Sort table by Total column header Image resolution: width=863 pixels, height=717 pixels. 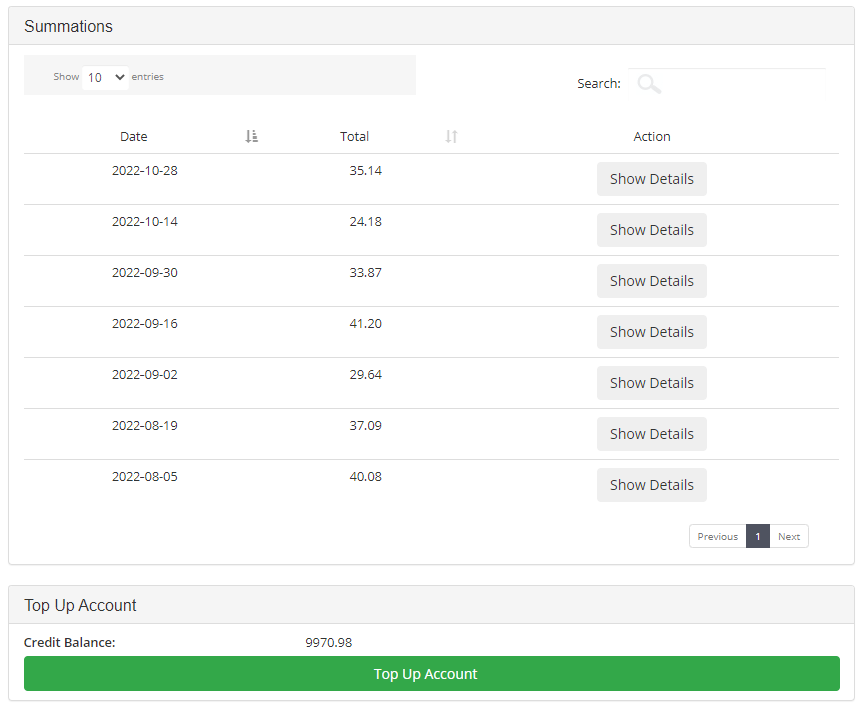(354, 136)
